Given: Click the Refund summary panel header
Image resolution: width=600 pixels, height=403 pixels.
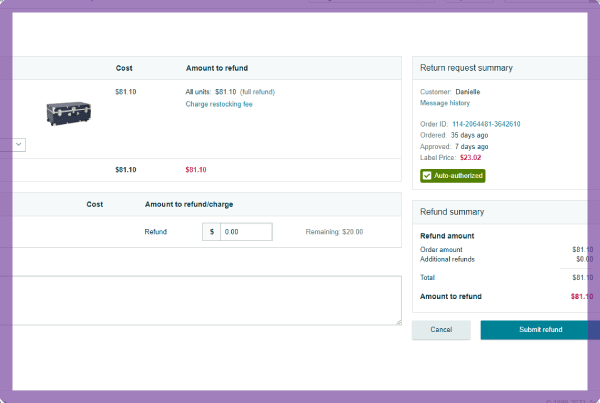Looking at the screenshot, I should (x=452, y=212).
